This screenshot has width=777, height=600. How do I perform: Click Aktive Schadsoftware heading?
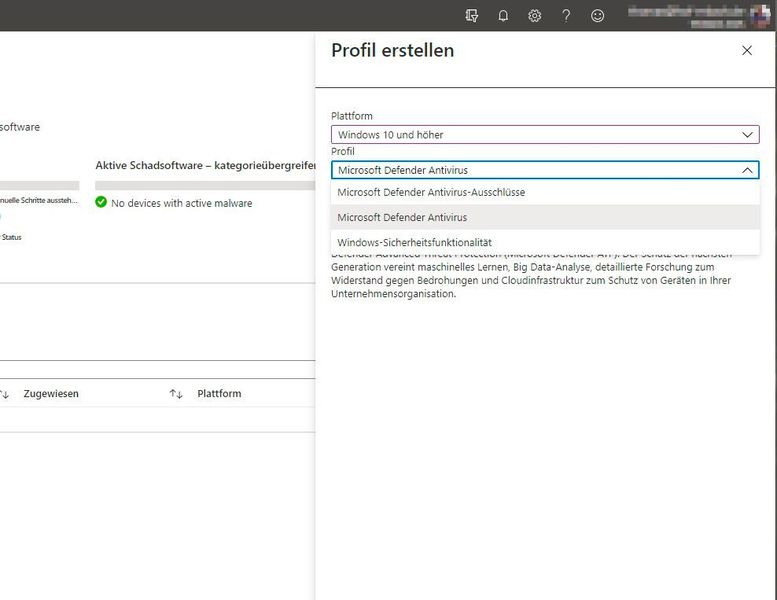click(205, 165)
